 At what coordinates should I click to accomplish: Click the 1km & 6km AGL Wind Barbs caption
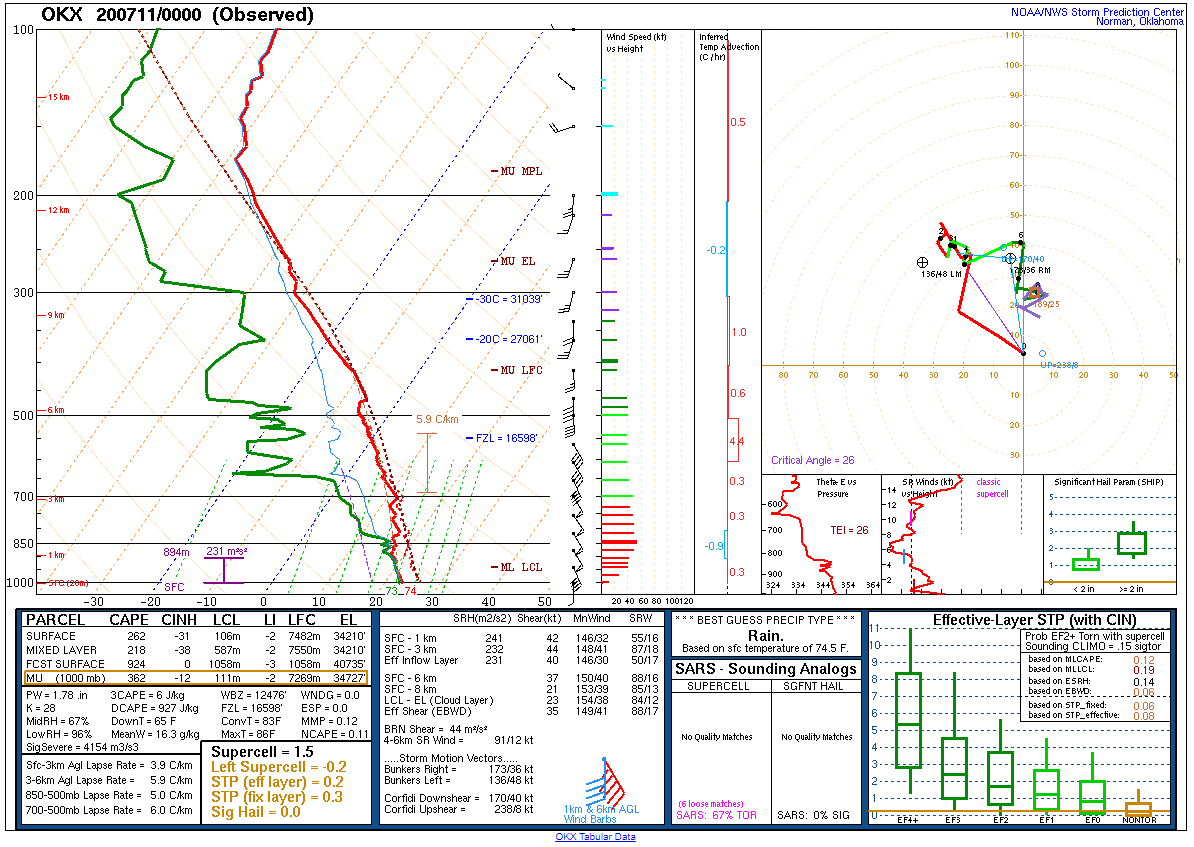[602, 813]
